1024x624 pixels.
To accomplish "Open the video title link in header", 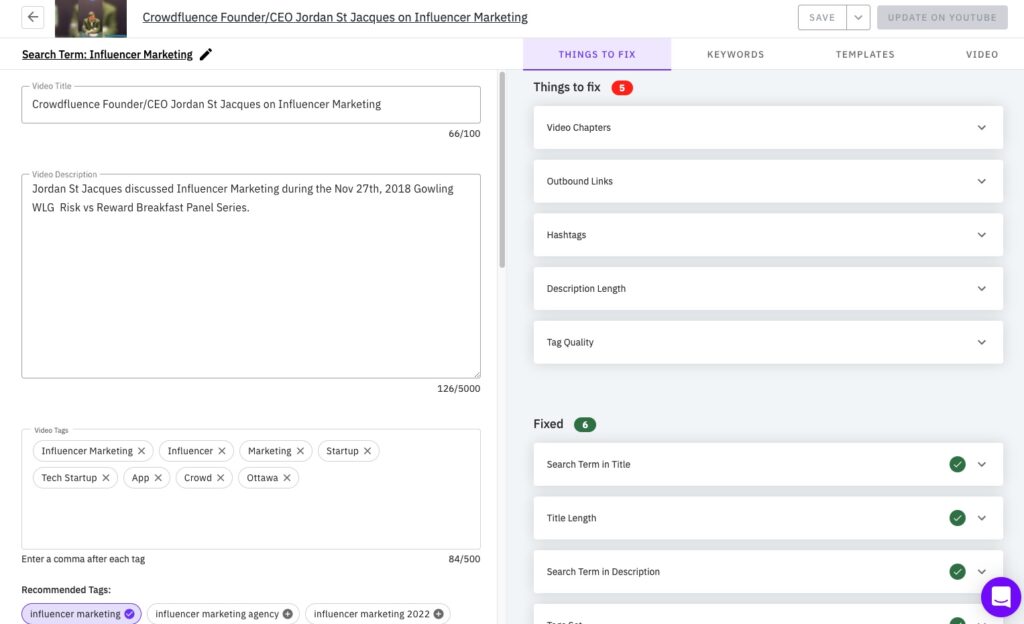I will coord(335,18).
